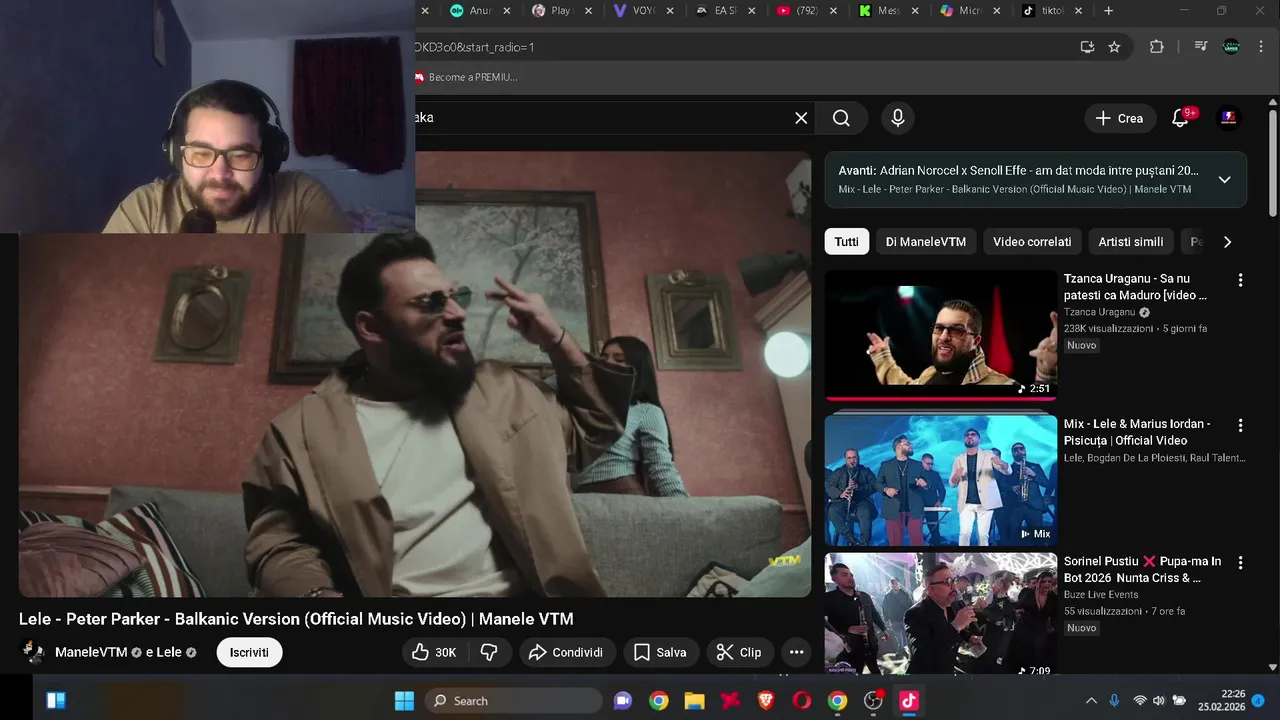Open the 'Become a PREMIU...' bookmark
This screenshot has height=720, width=1280.
point(466,77)
